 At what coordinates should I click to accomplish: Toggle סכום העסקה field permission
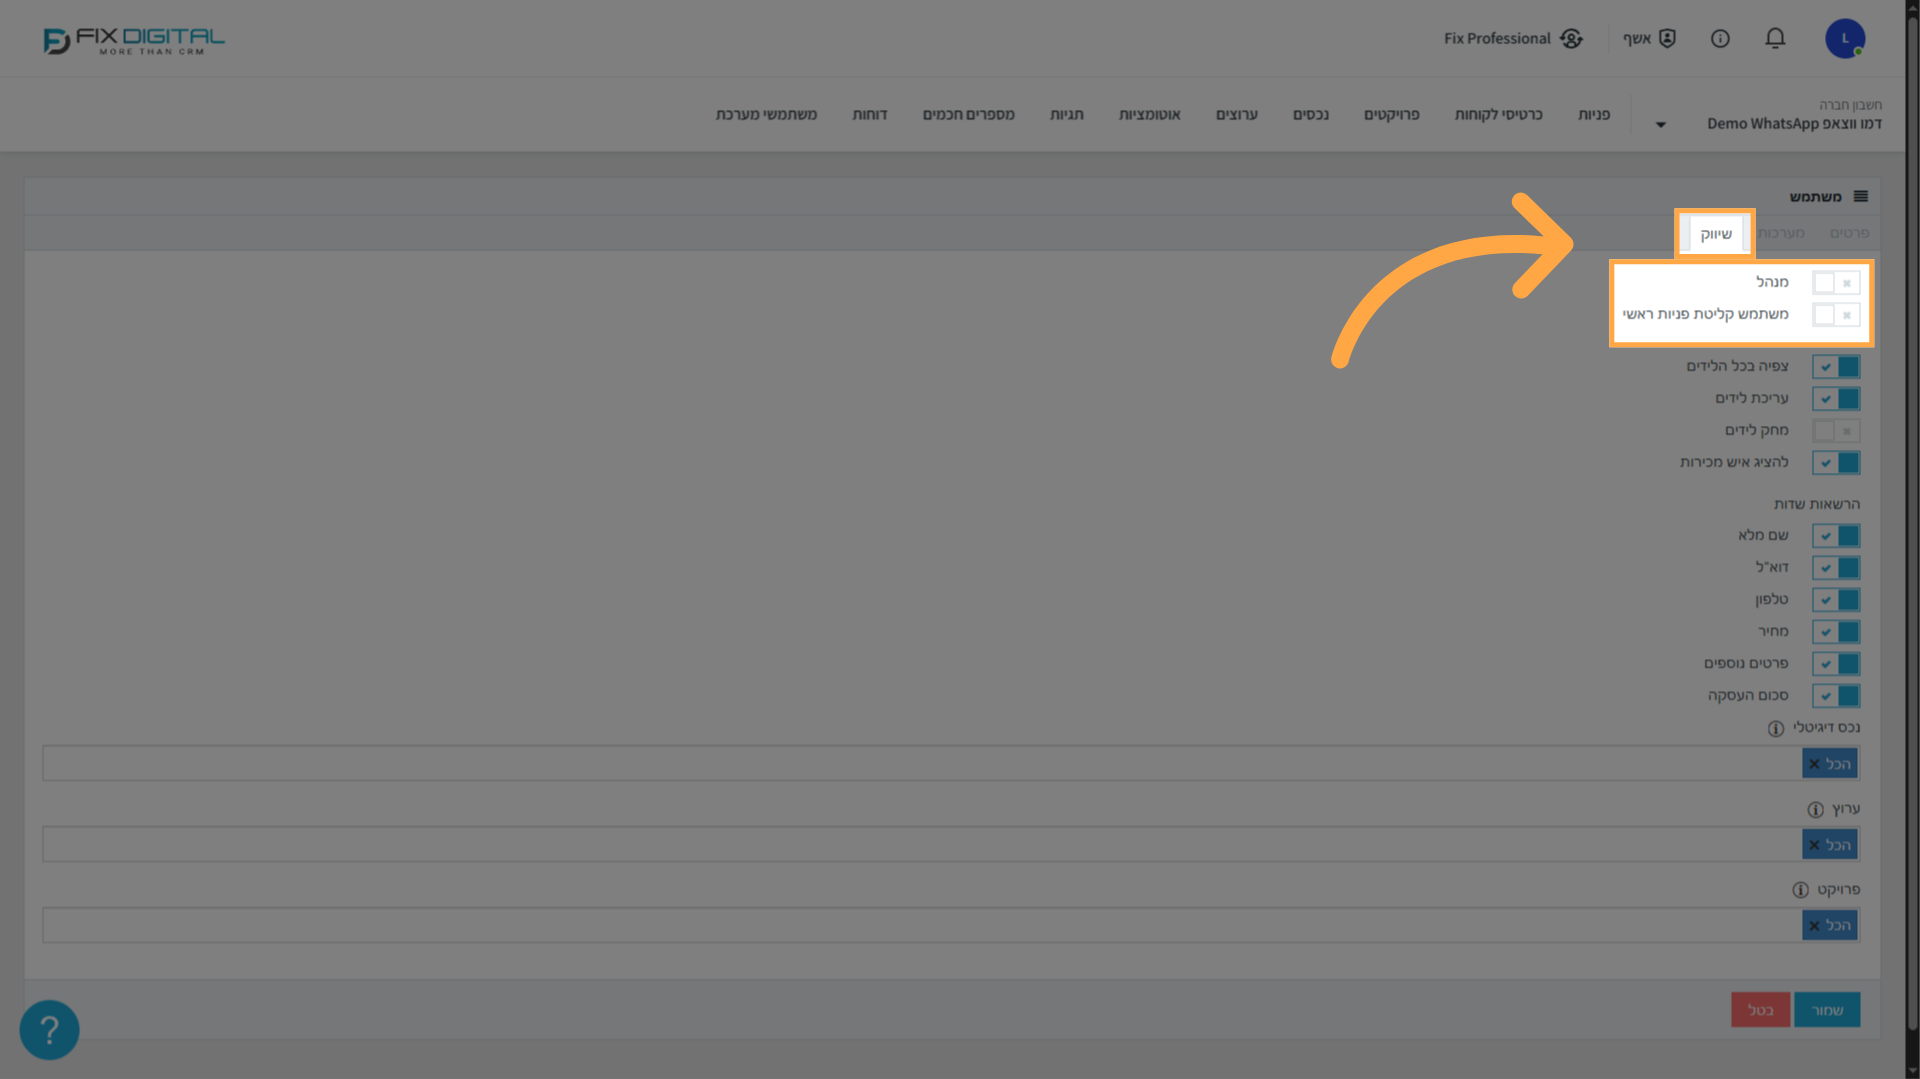(x=1836, y=696)
